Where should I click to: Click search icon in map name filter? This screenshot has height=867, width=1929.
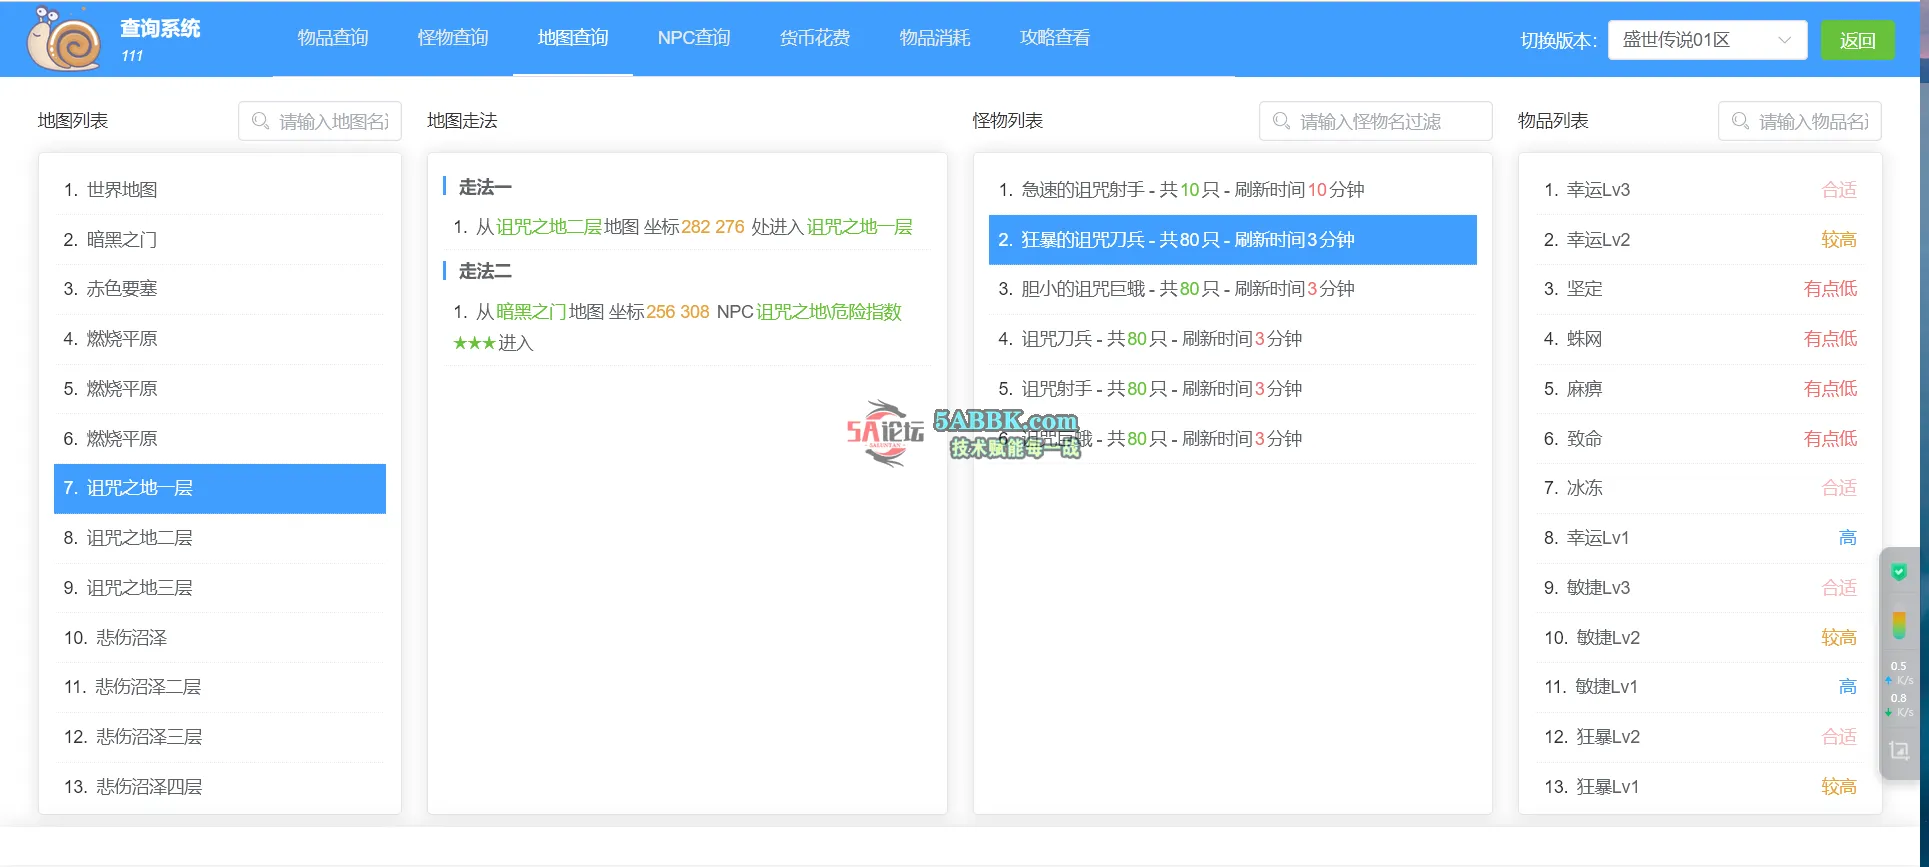point(261,121)
